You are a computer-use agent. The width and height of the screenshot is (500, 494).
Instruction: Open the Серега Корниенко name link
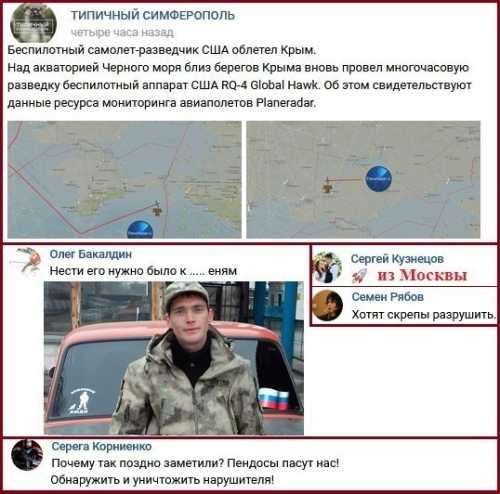102,446
